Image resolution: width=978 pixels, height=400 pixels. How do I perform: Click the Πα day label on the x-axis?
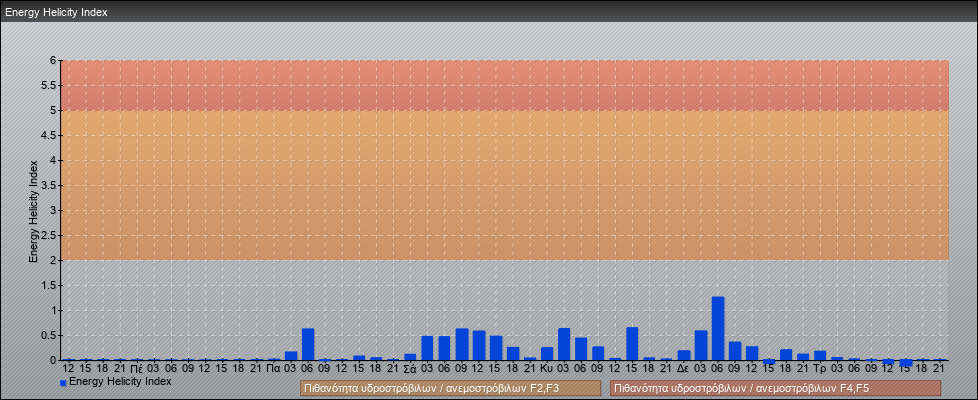[273, 369]
